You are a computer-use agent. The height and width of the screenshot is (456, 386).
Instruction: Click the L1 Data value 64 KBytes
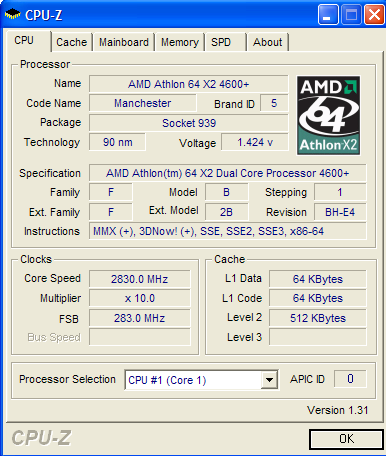tap(318, 279)
